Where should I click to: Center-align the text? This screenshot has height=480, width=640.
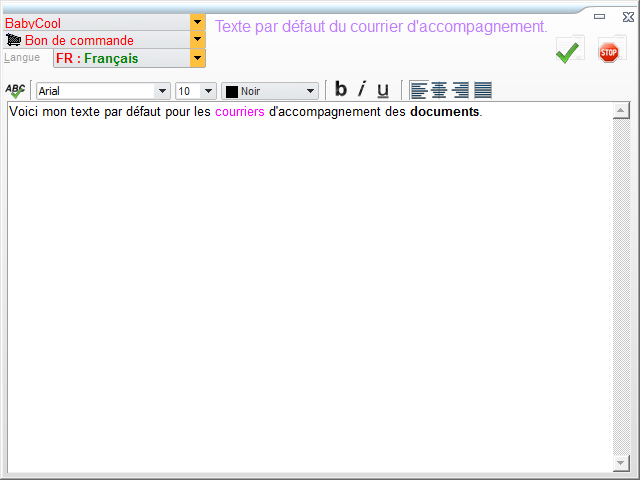(x=439, y=91)
